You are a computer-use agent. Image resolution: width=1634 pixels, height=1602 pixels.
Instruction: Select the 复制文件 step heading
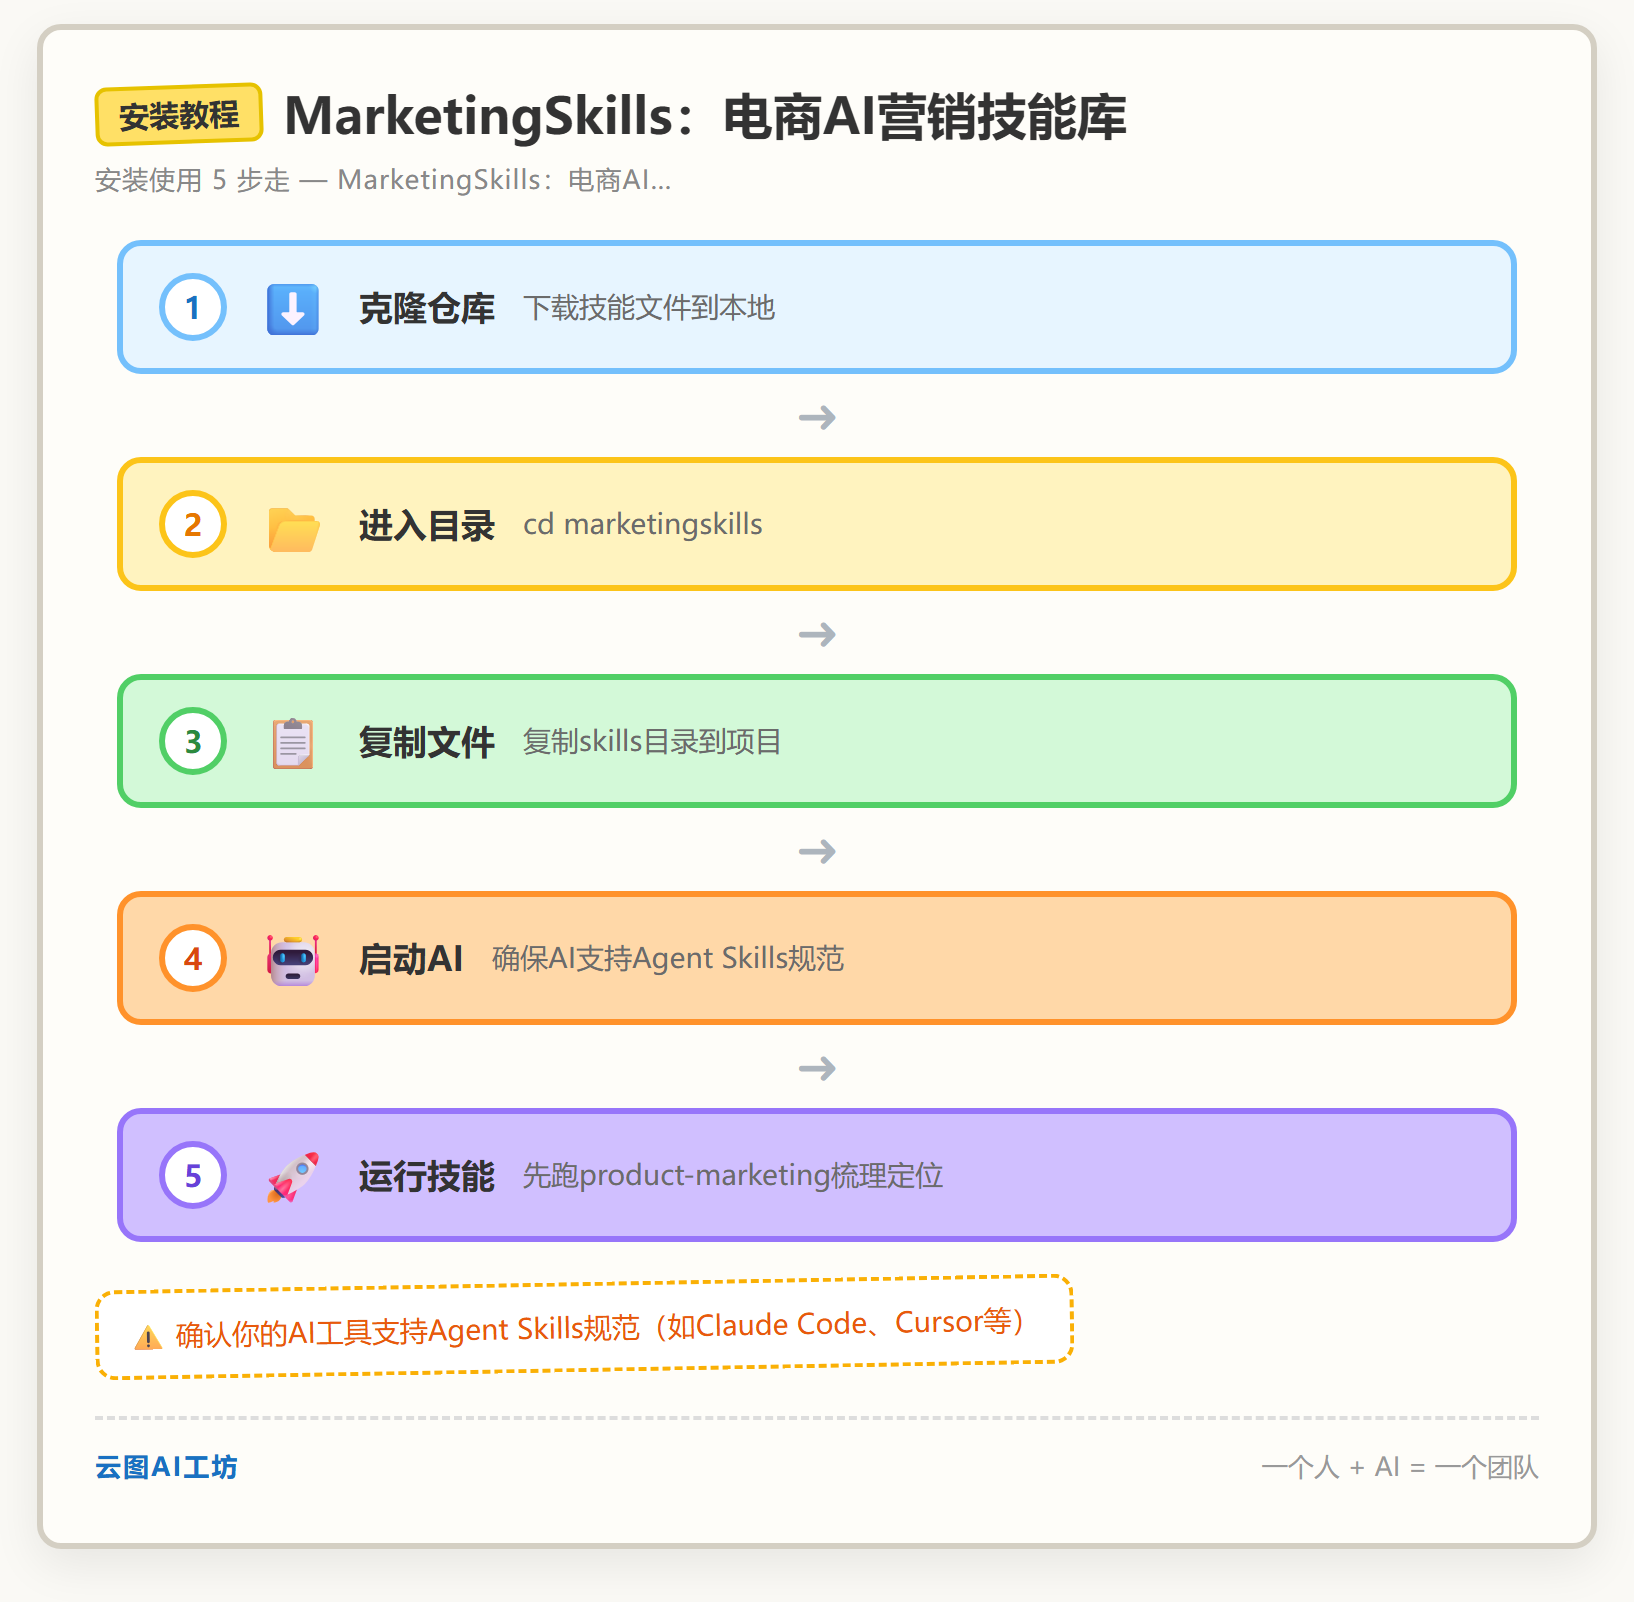coord(427,742)
